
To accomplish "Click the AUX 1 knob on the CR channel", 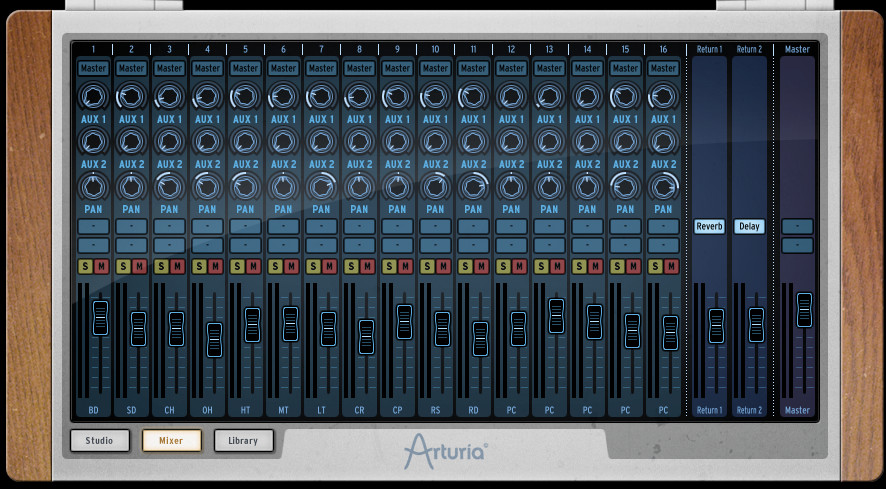I will tap(359, 96).
